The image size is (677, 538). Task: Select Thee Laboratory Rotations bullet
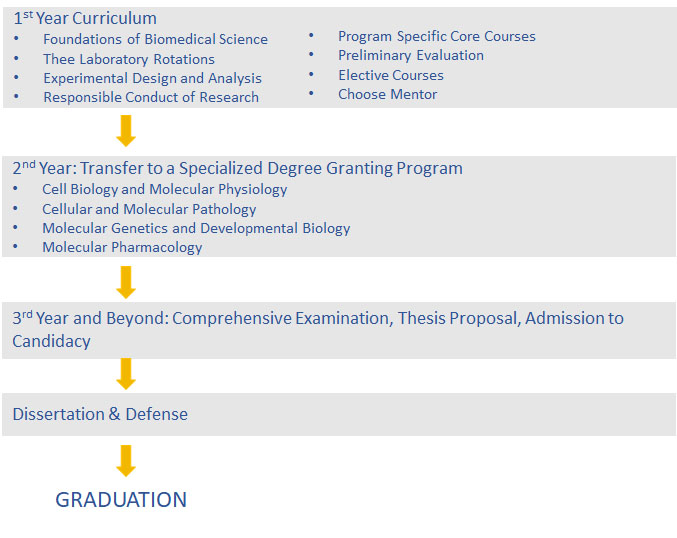[129, 59]
